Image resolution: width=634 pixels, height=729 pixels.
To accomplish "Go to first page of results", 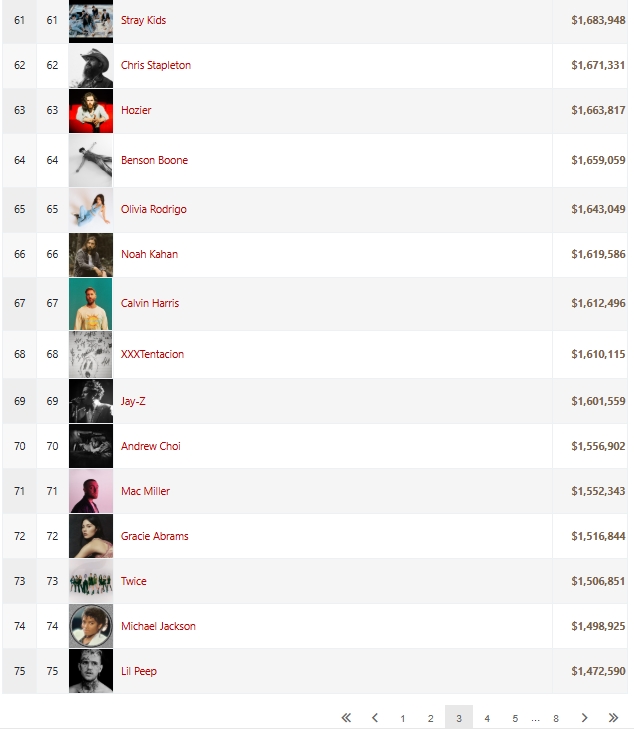I will pos(346,717).
